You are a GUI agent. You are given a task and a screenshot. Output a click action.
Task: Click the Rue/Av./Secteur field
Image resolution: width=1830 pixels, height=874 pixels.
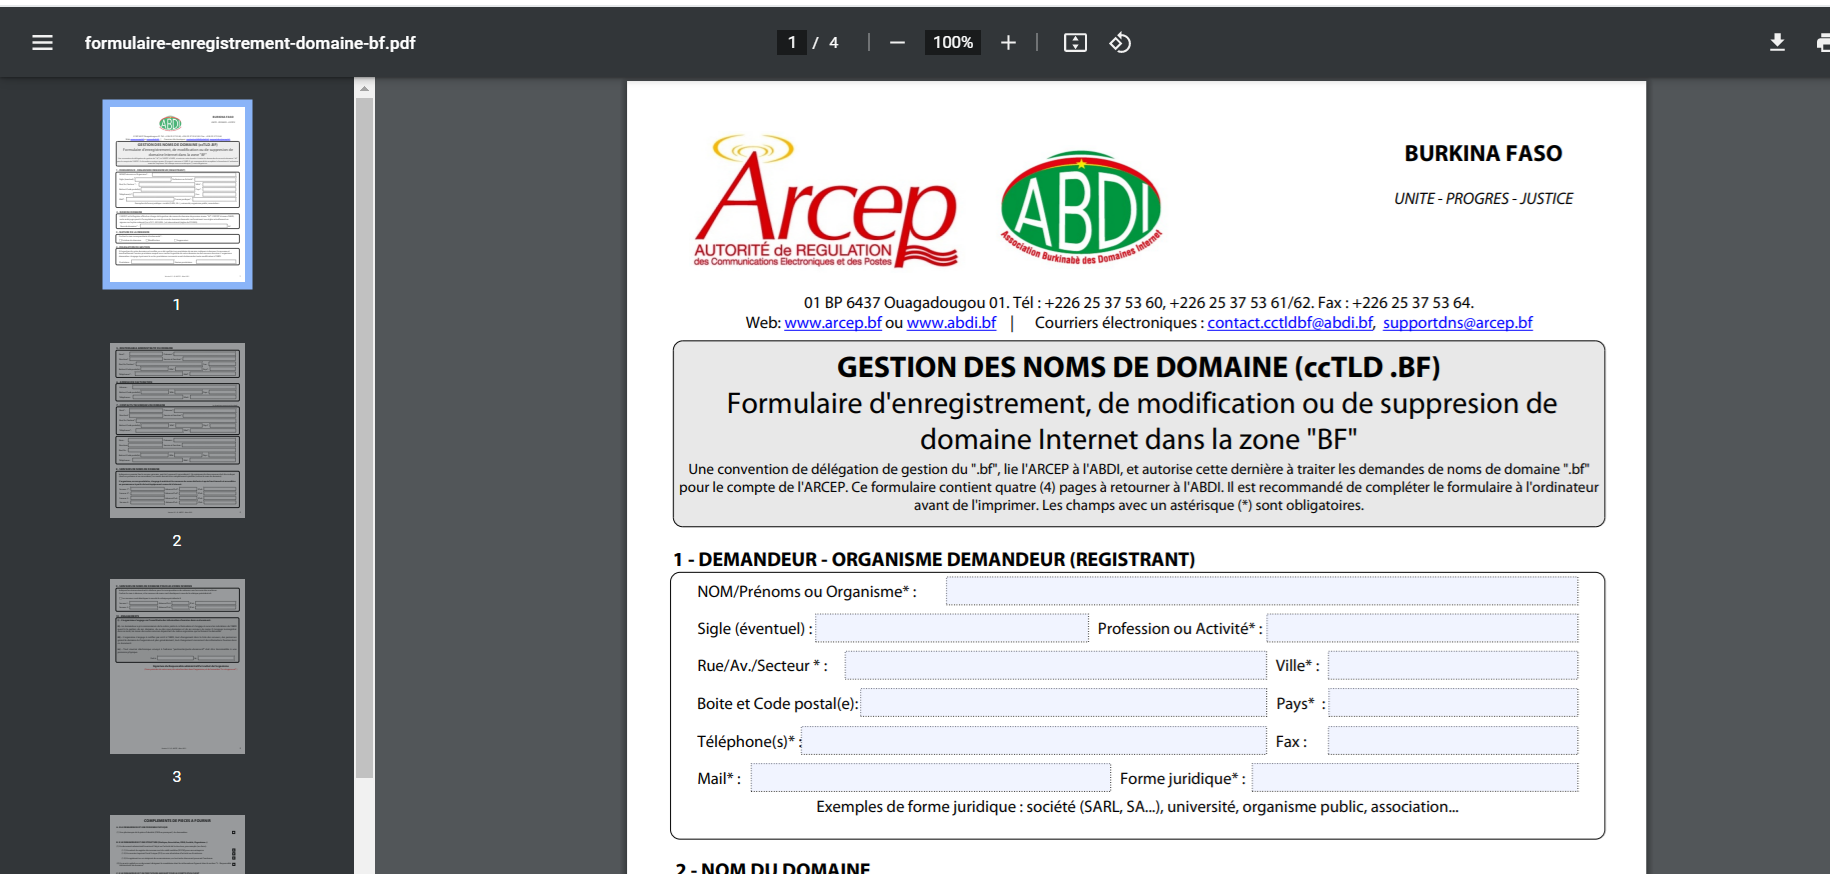tap(1055, 665)
